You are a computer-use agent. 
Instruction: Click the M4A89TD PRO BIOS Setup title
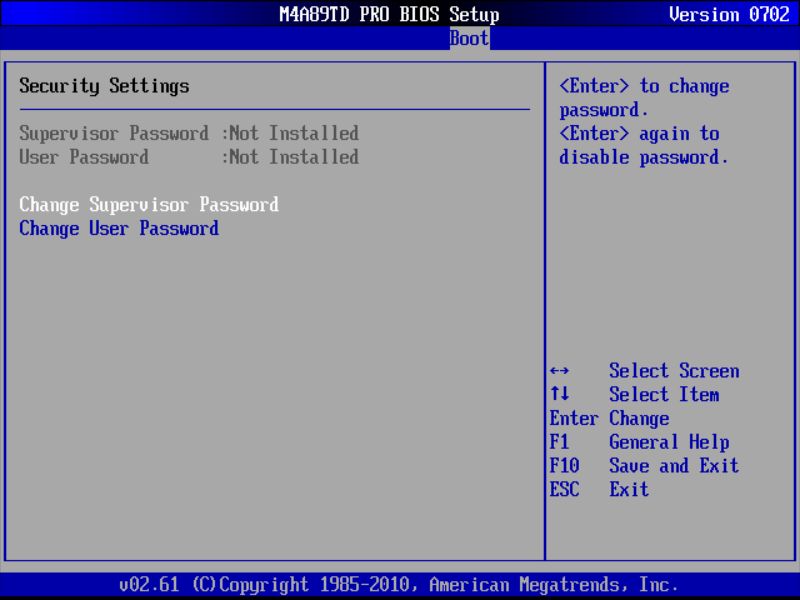tap(389, 13)
